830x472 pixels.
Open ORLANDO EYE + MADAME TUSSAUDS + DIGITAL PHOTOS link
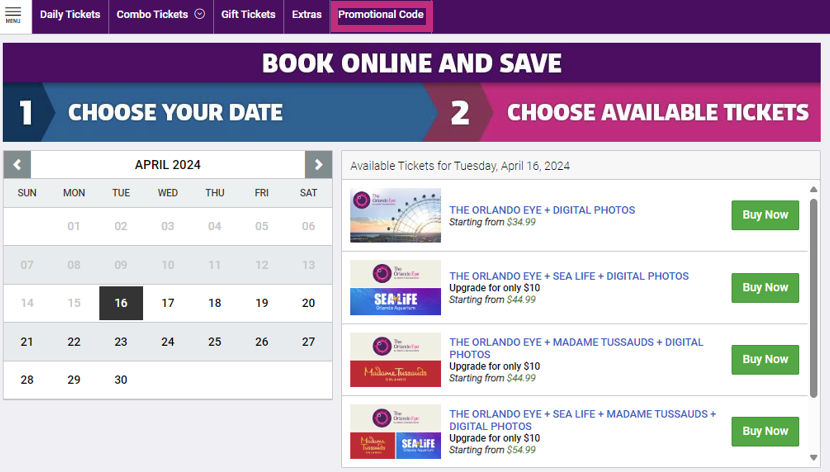(x=576, y=348)
